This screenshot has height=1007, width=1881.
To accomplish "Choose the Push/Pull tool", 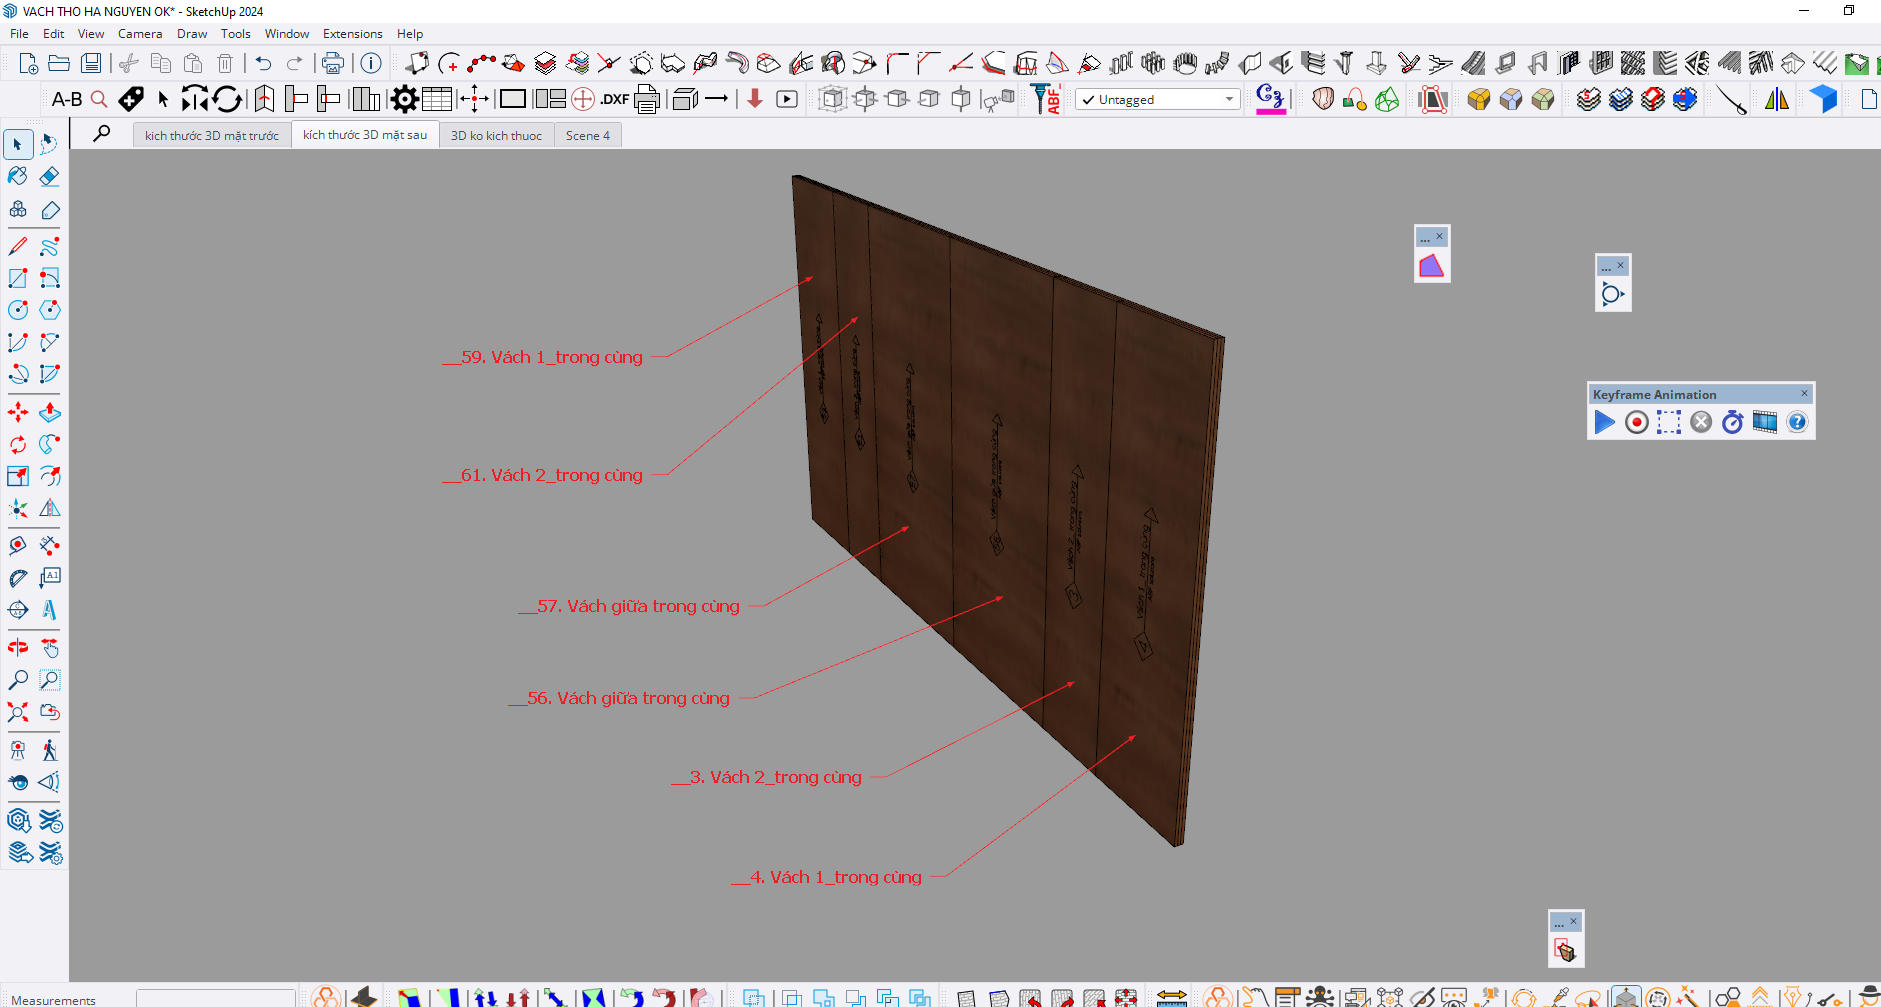I will (49, 412).
